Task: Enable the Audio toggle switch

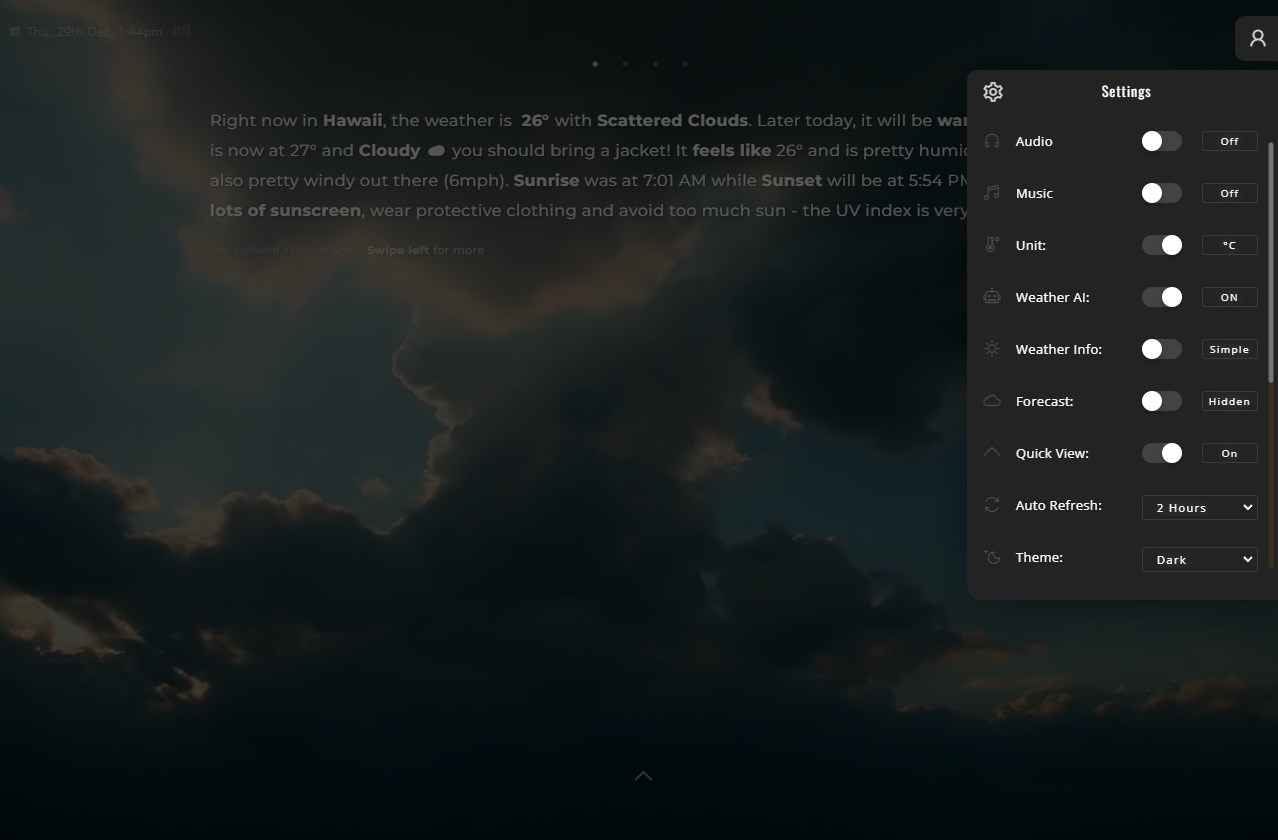Action: [x=1161, y=141]
